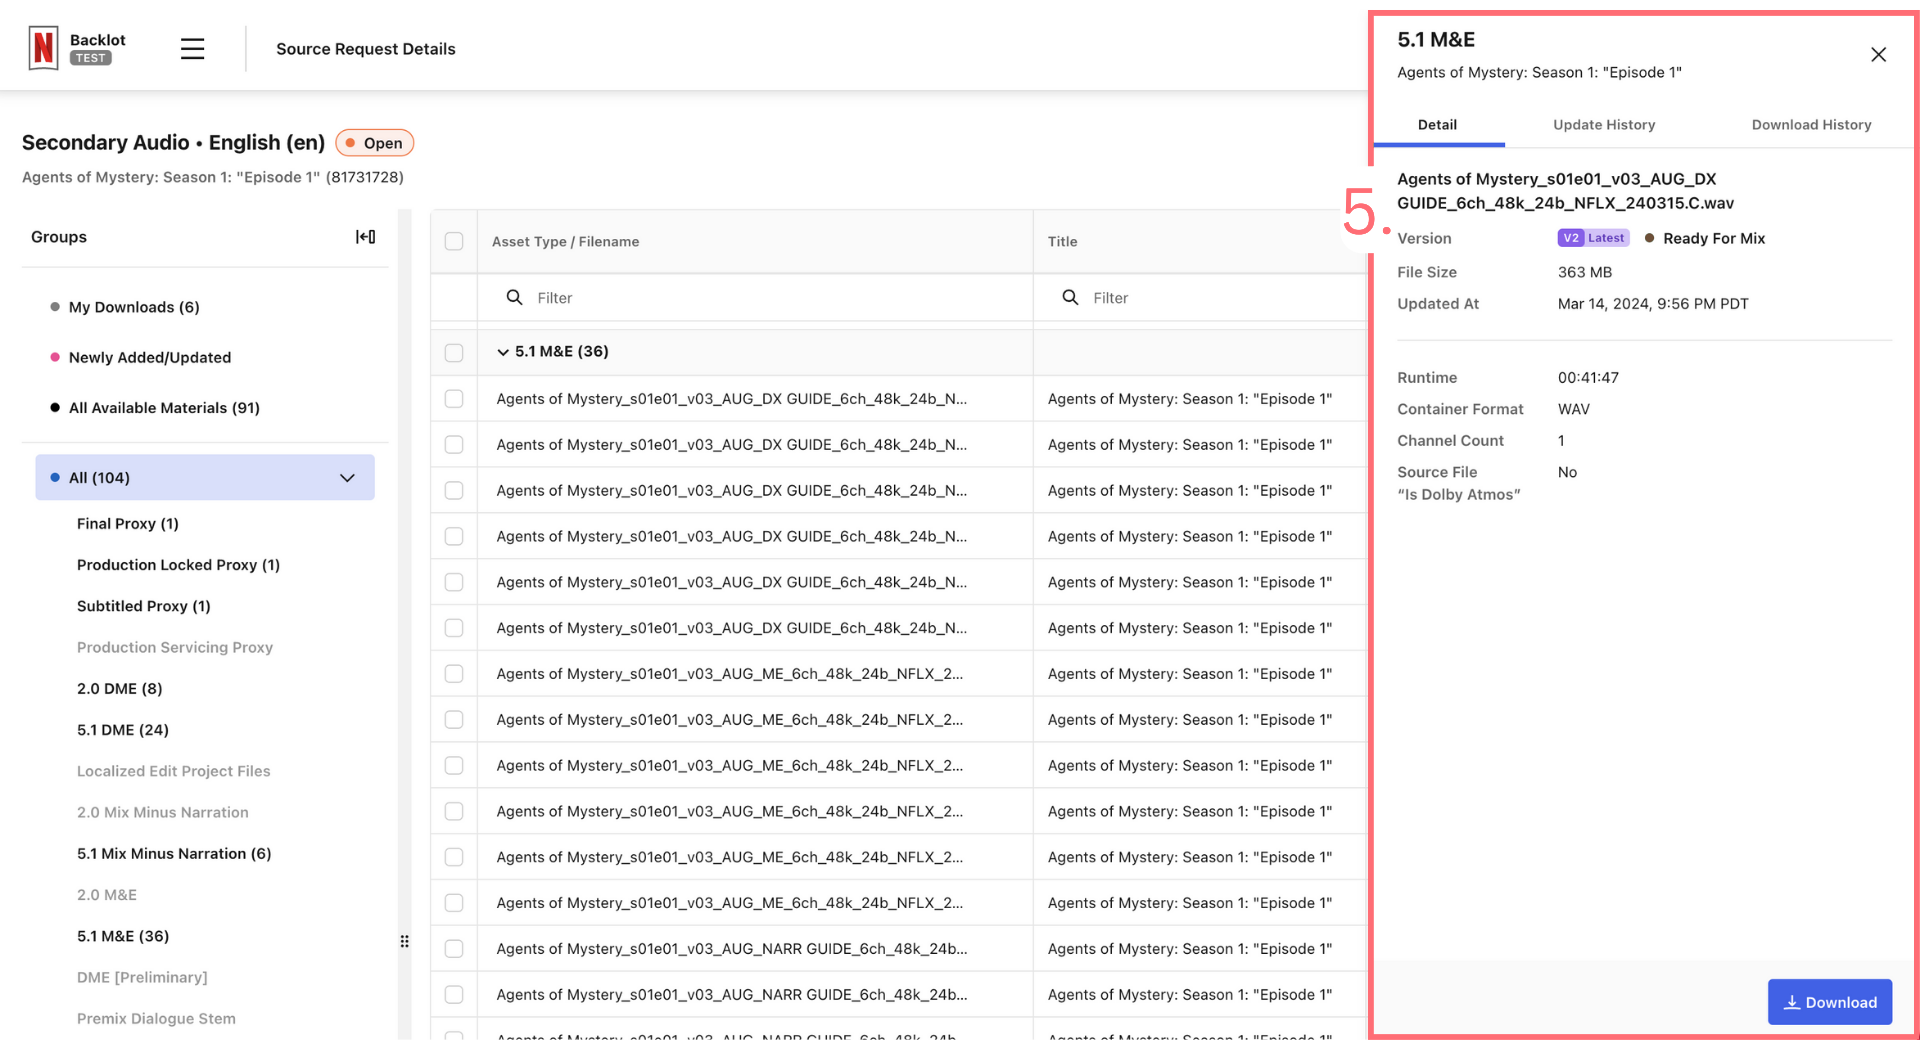The height and width of the screenshot is (1050, 1920).
Task: Collapse the All (104) group dropdown
Action: [x=347, y=478]
